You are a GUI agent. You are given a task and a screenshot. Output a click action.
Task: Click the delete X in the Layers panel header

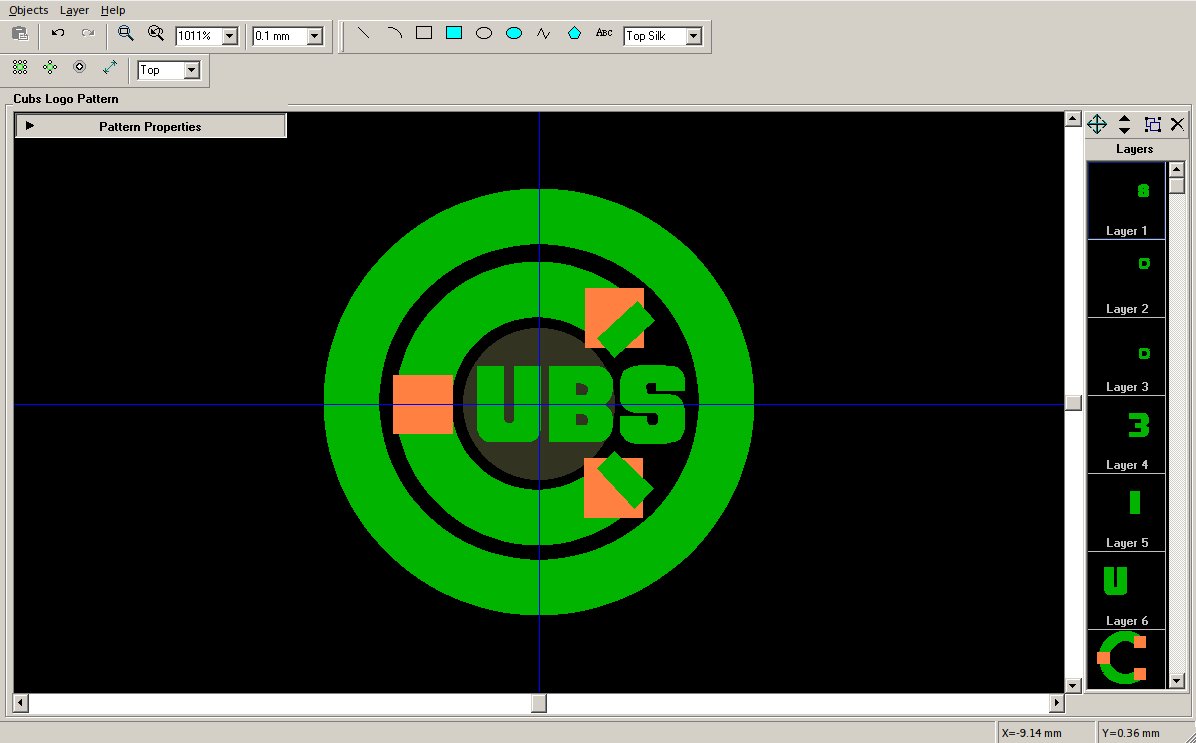1177,124
